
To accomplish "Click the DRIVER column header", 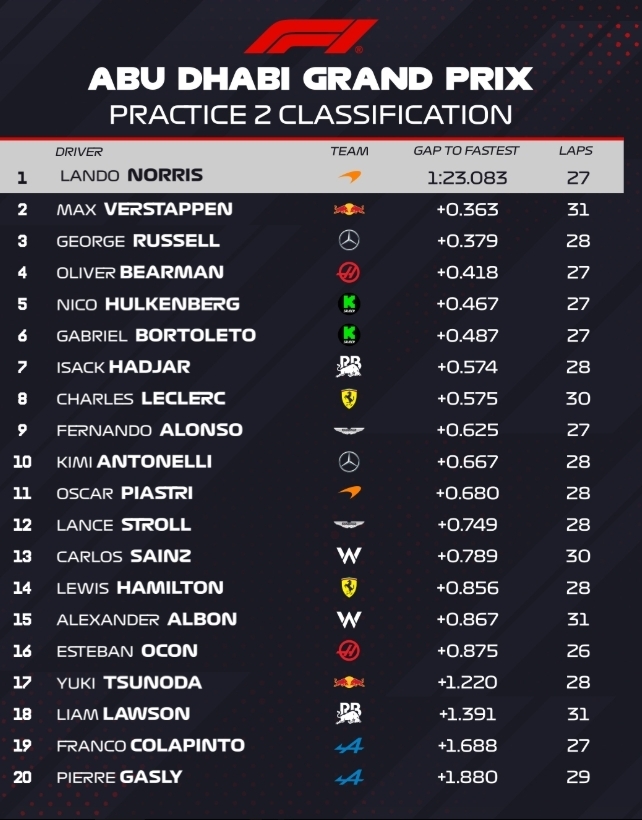I will 79,151.
